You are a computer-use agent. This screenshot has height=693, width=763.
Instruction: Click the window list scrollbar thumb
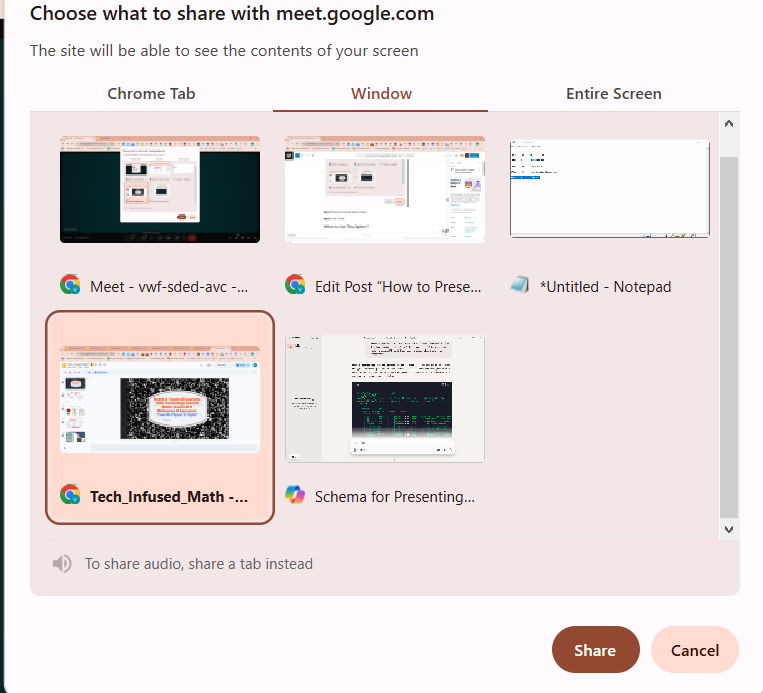pyautogui.click(x=729, y=337)
